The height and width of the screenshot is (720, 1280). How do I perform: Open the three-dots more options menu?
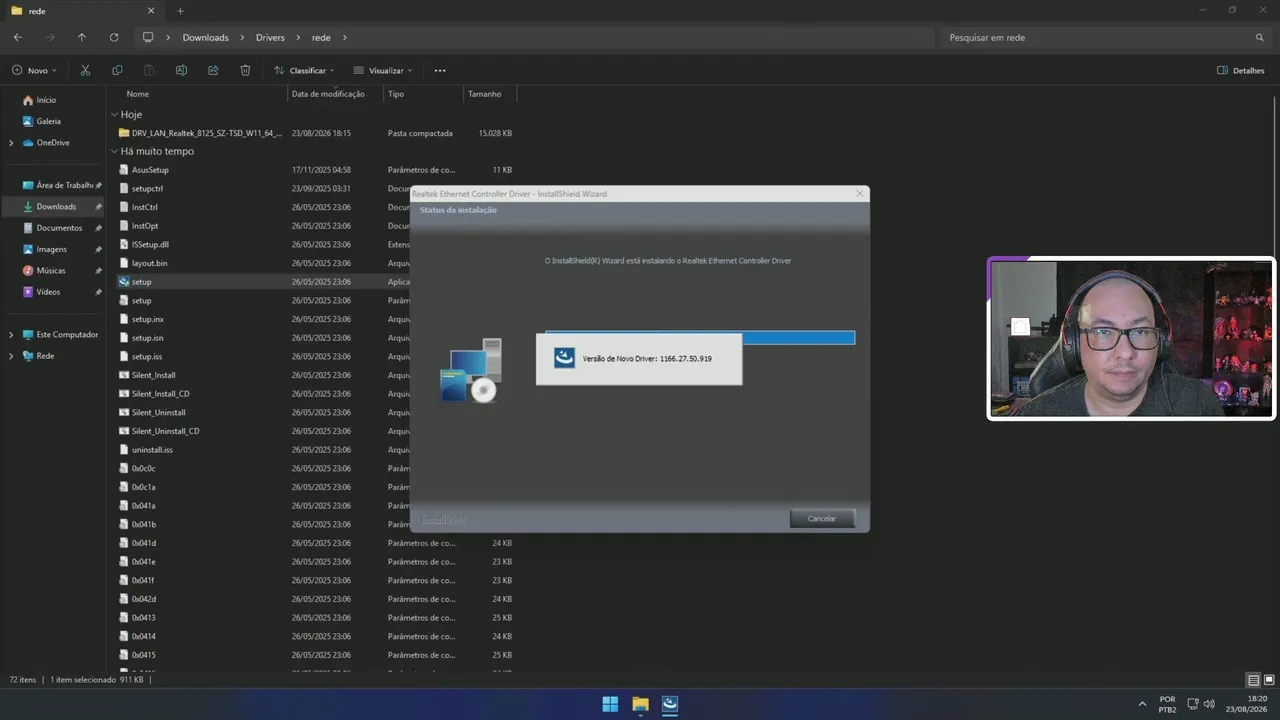[440, 70]
